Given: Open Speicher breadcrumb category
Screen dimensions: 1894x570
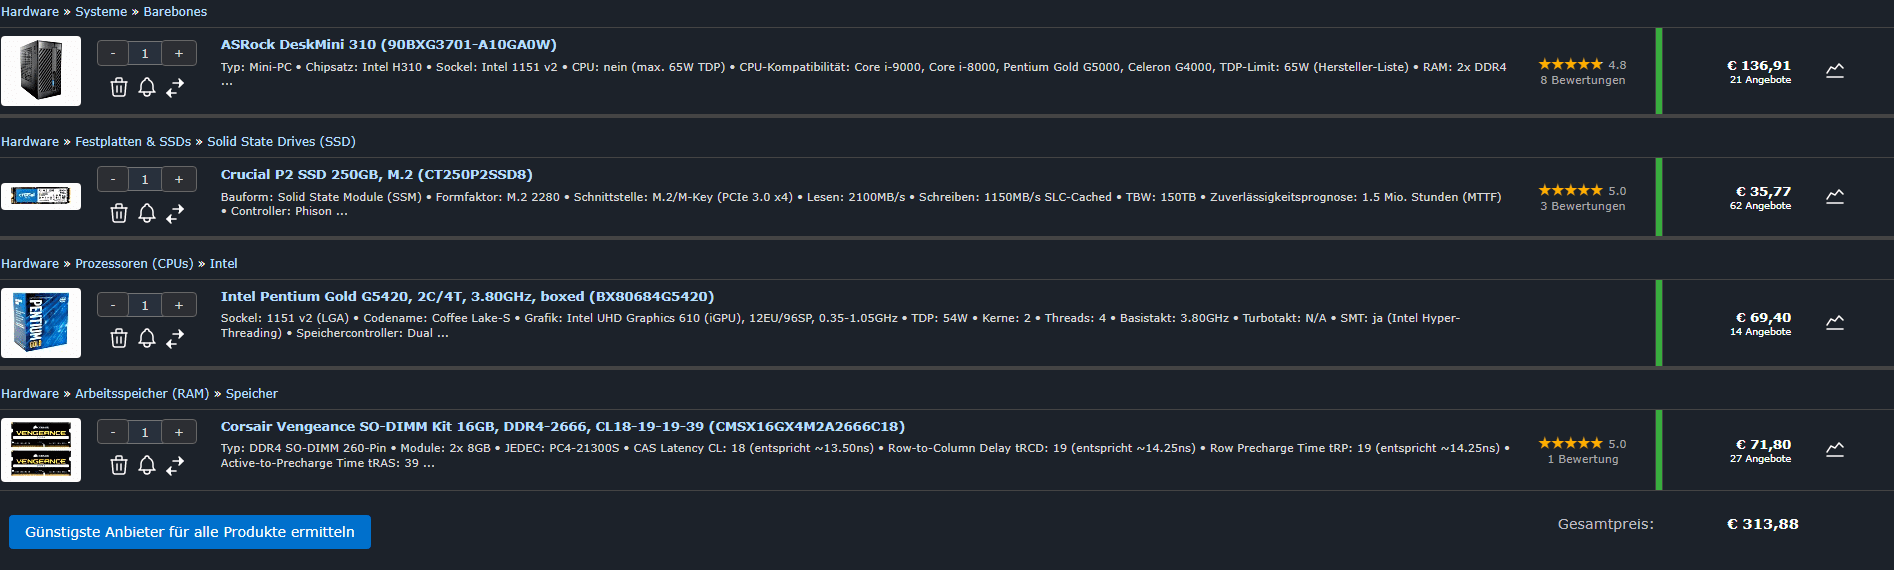Looking at the screenshot, I should tap(252, 394).
